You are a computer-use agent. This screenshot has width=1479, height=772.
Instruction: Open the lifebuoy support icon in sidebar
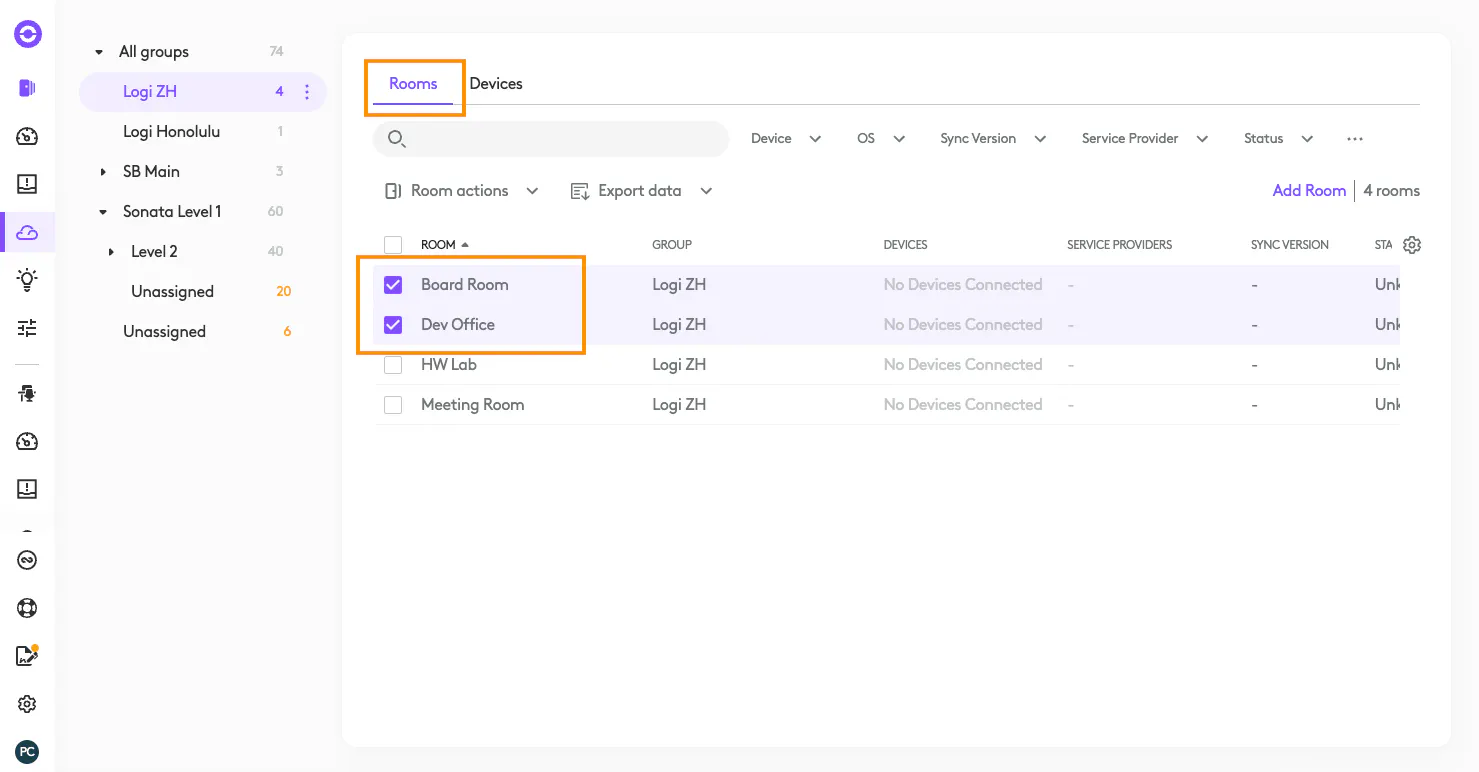(x=27, y=608)
